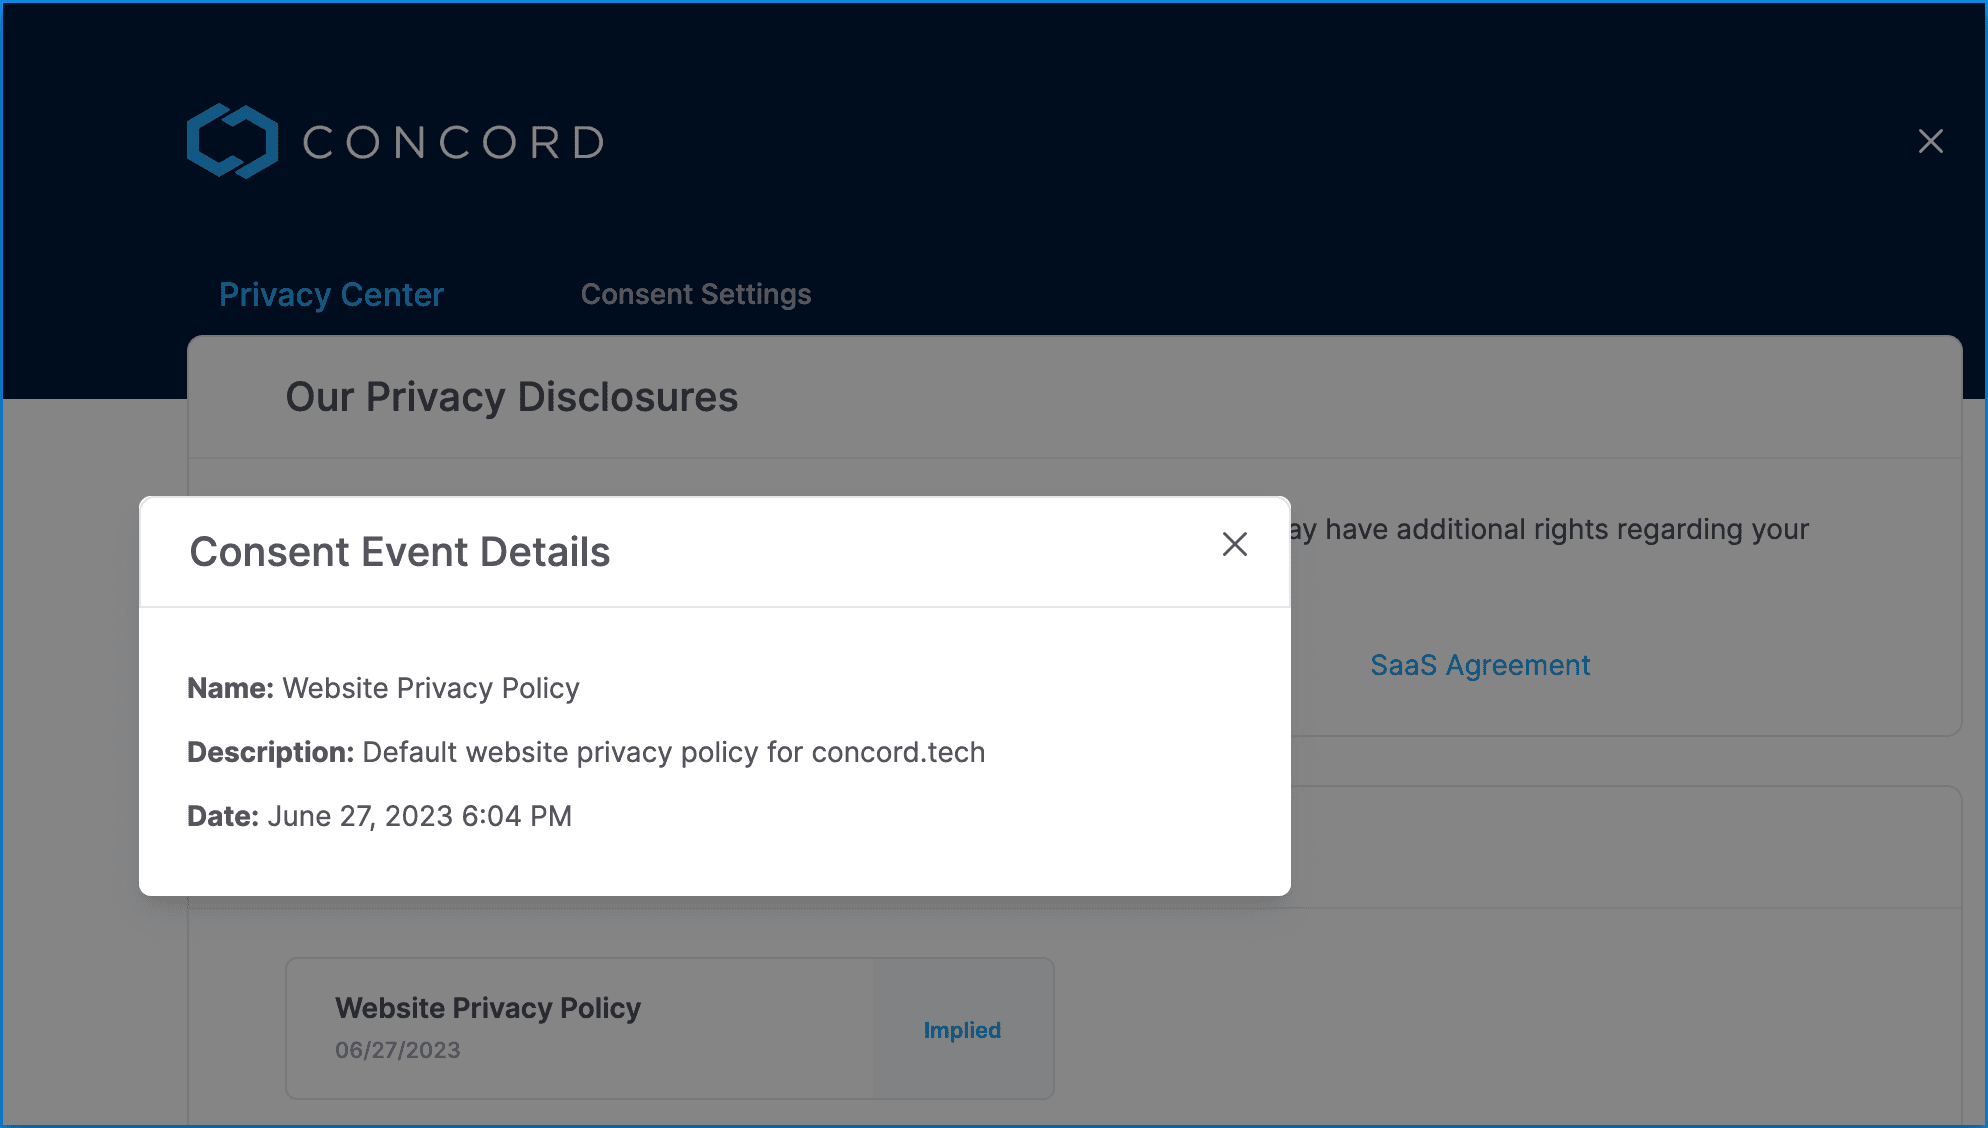Click the bold Date label in dialog
The image size is (1988, 1128).
[223, 816]
